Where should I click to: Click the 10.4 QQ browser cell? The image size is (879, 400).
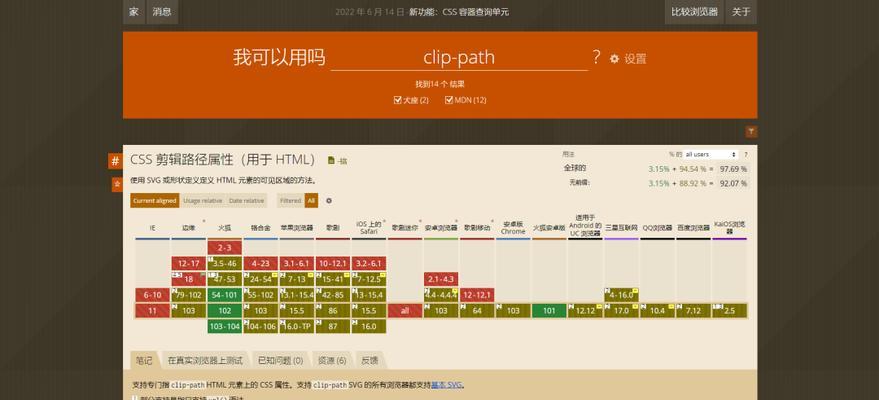(x=657, y=310)
